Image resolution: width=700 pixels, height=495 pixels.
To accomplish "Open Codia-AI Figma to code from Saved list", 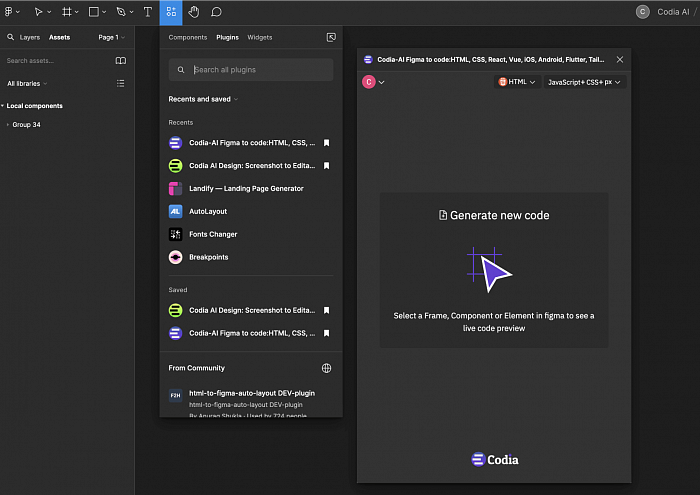I will pos(242,333).
